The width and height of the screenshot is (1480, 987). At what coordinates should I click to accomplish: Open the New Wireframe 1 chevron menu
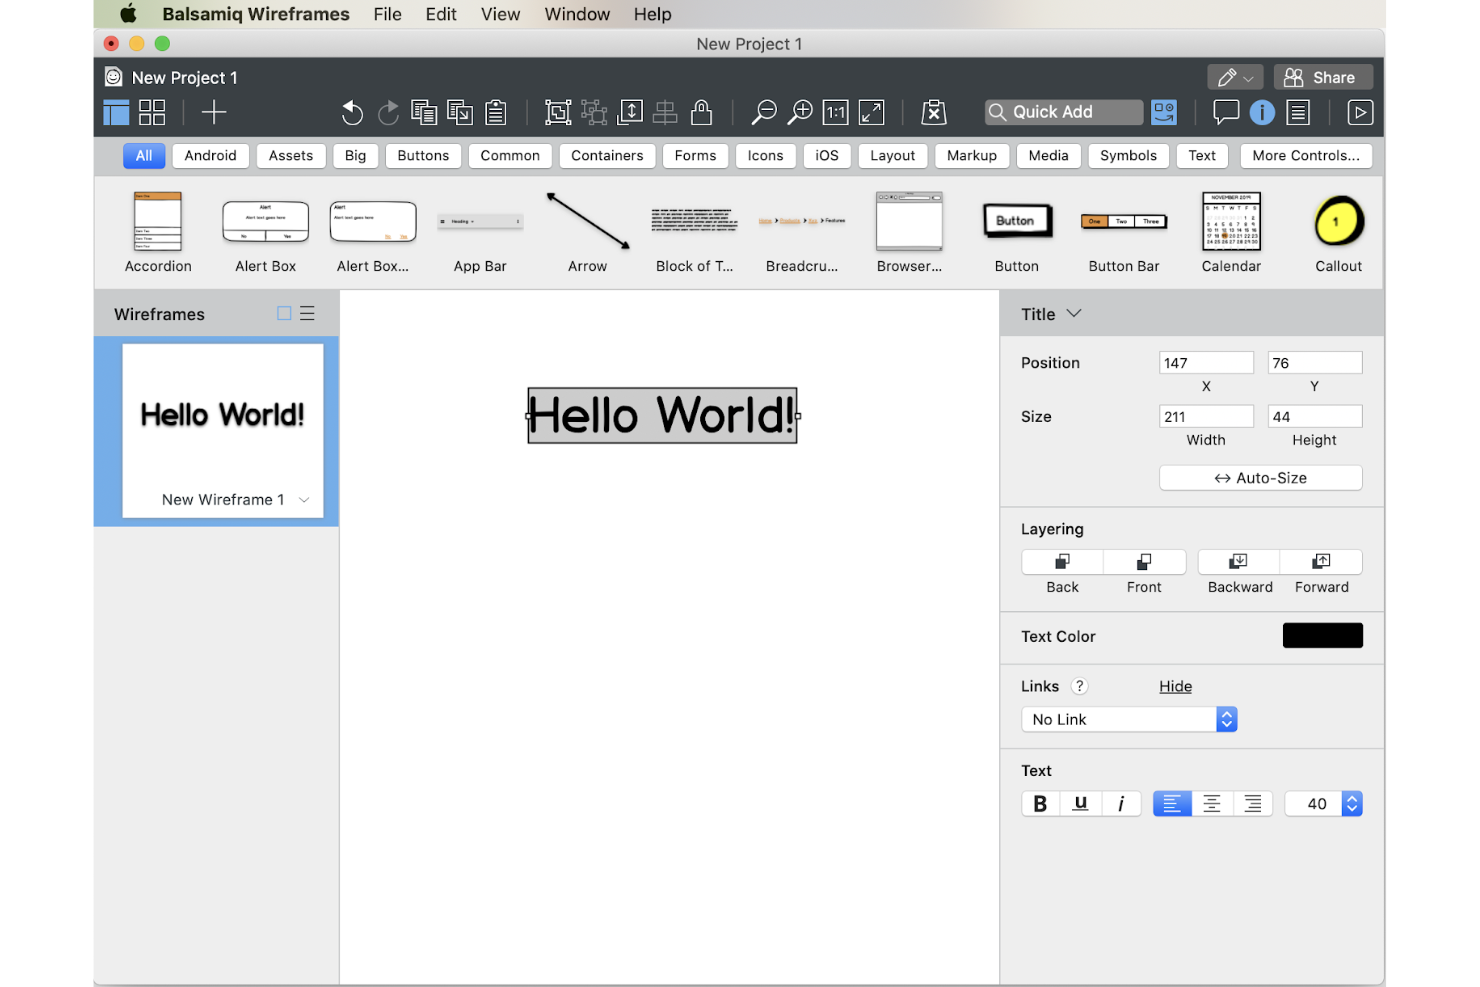[x=304, y=500]
